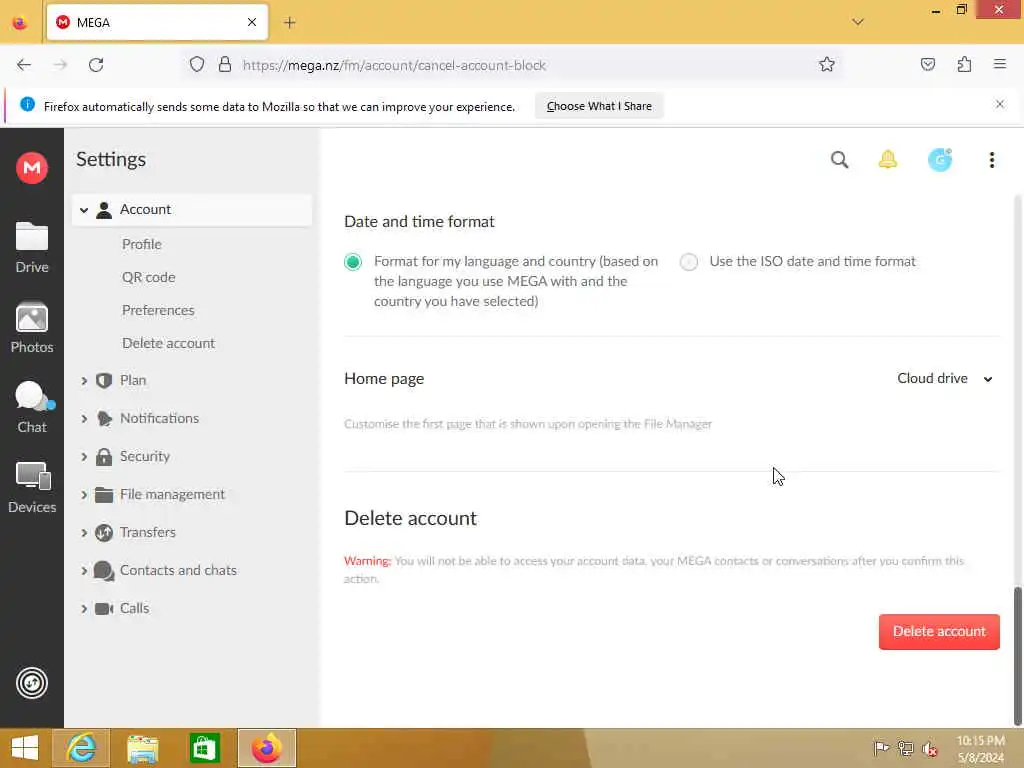
Task: Open the Home page Cloud drive dropdown
Action: tap(944, 379)
